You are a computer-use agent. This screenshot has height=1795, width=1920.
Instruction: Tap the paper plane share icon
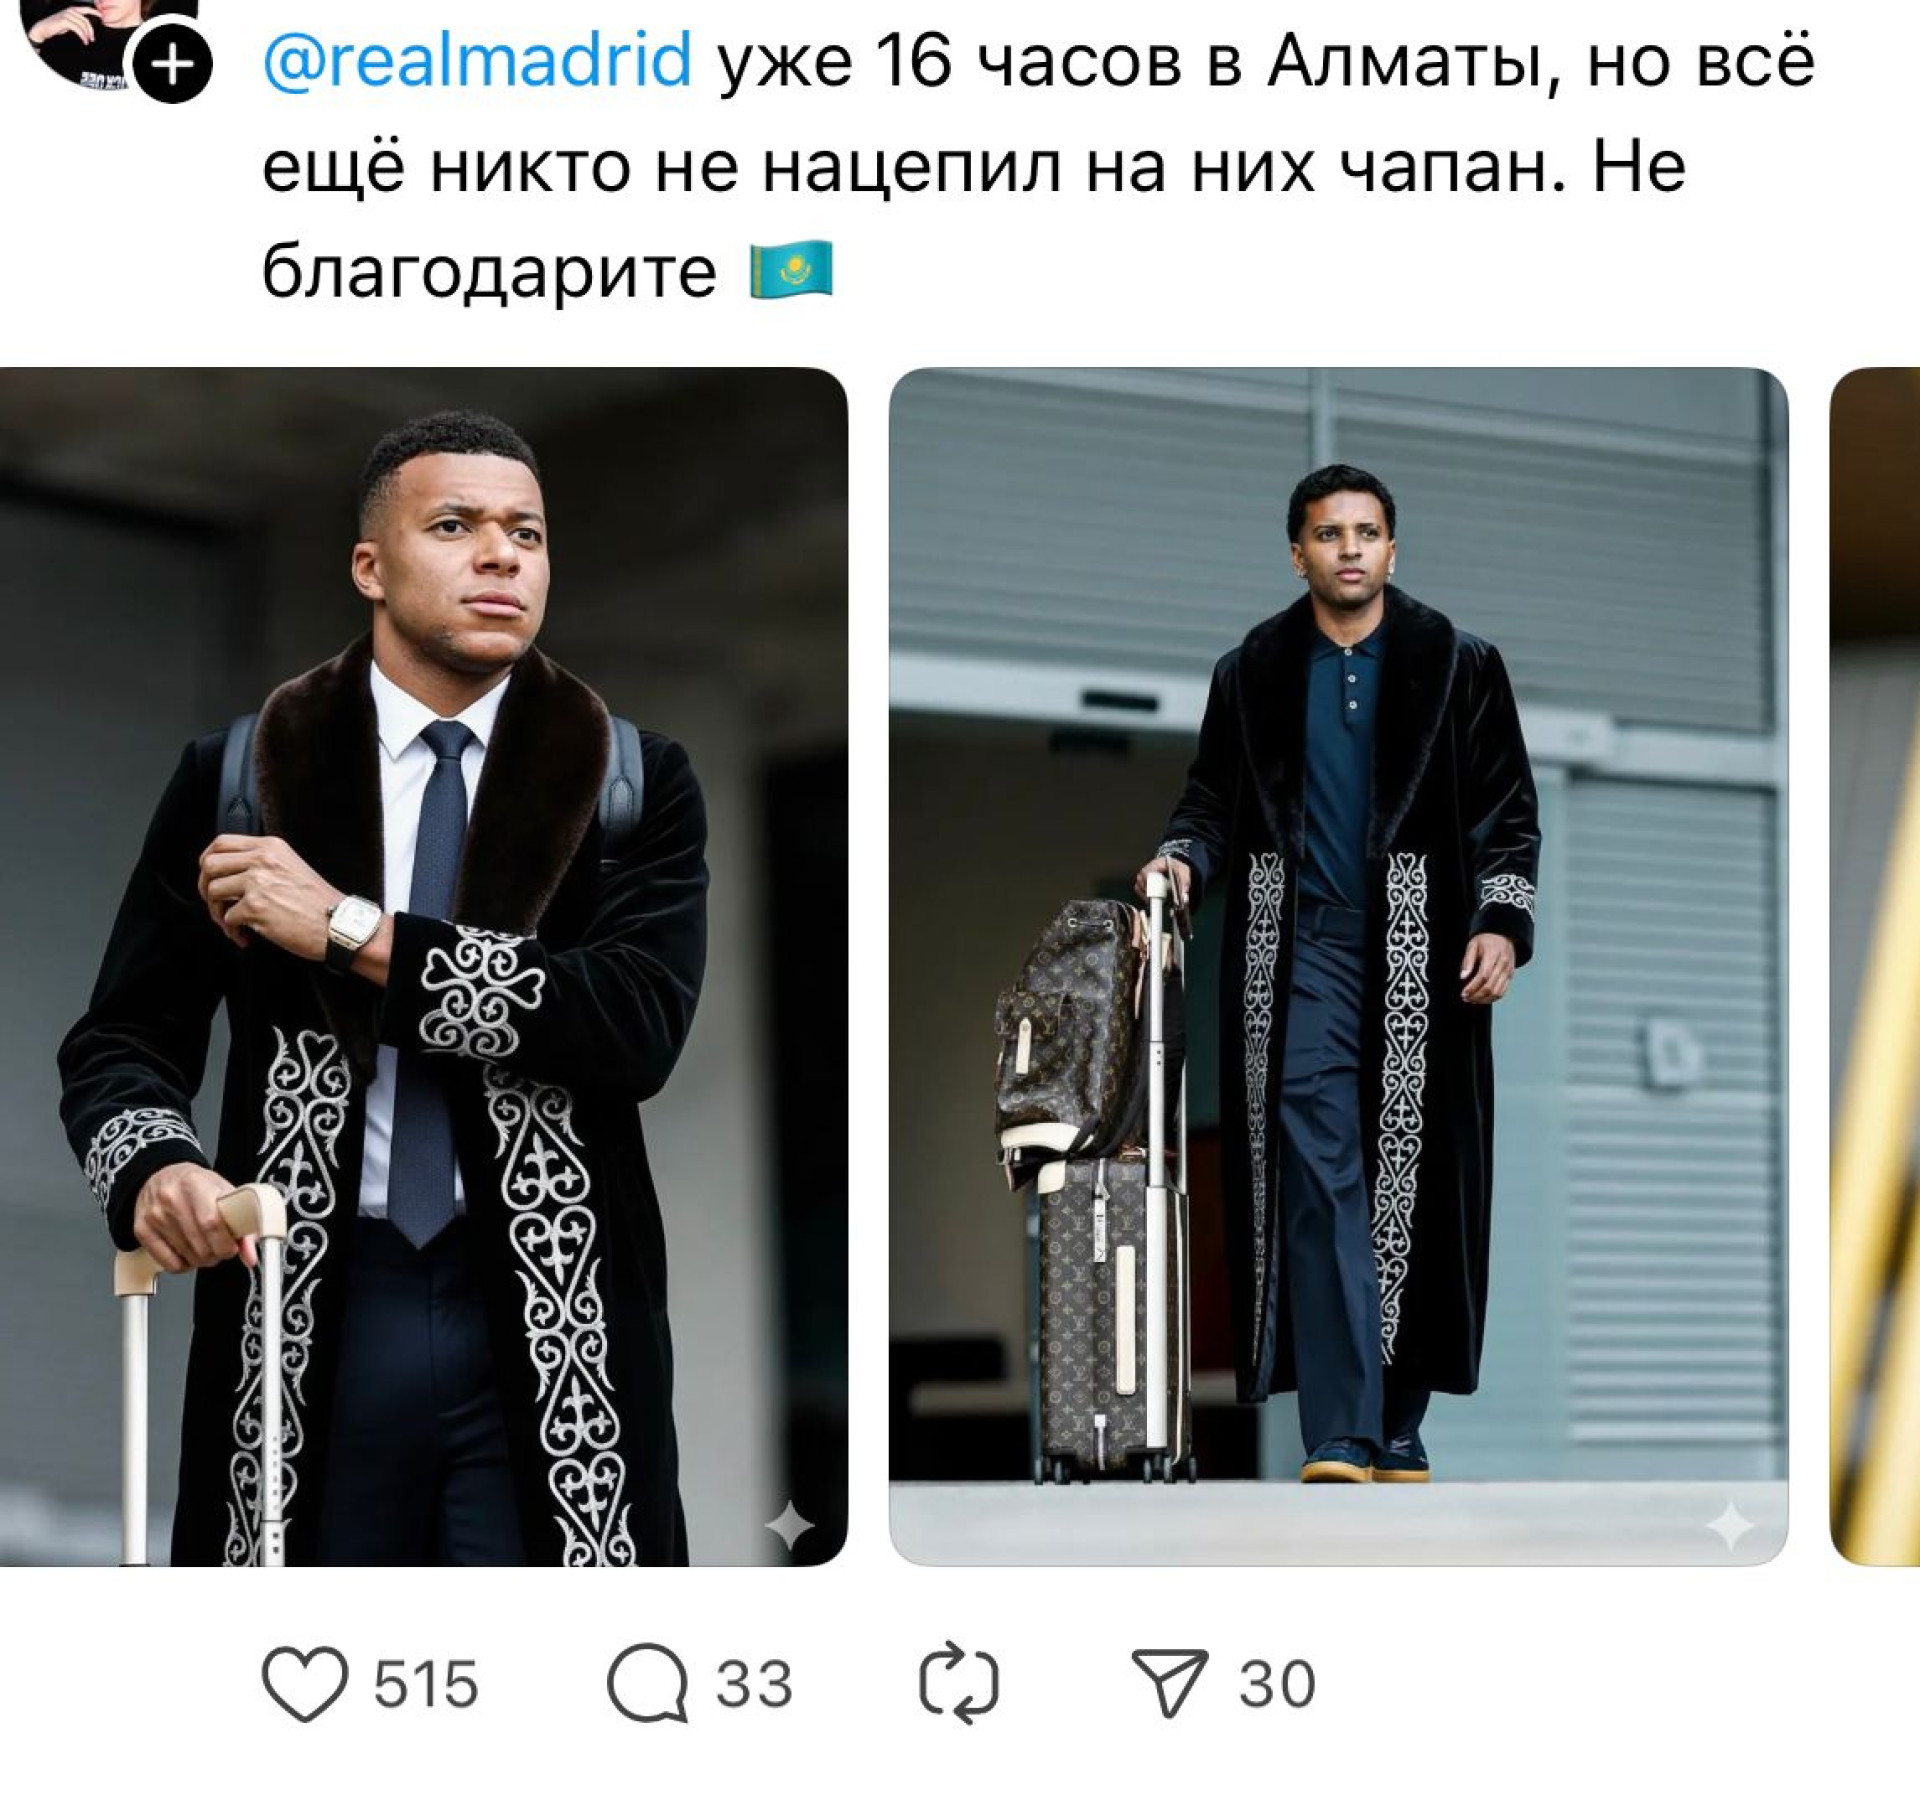1169,1682
